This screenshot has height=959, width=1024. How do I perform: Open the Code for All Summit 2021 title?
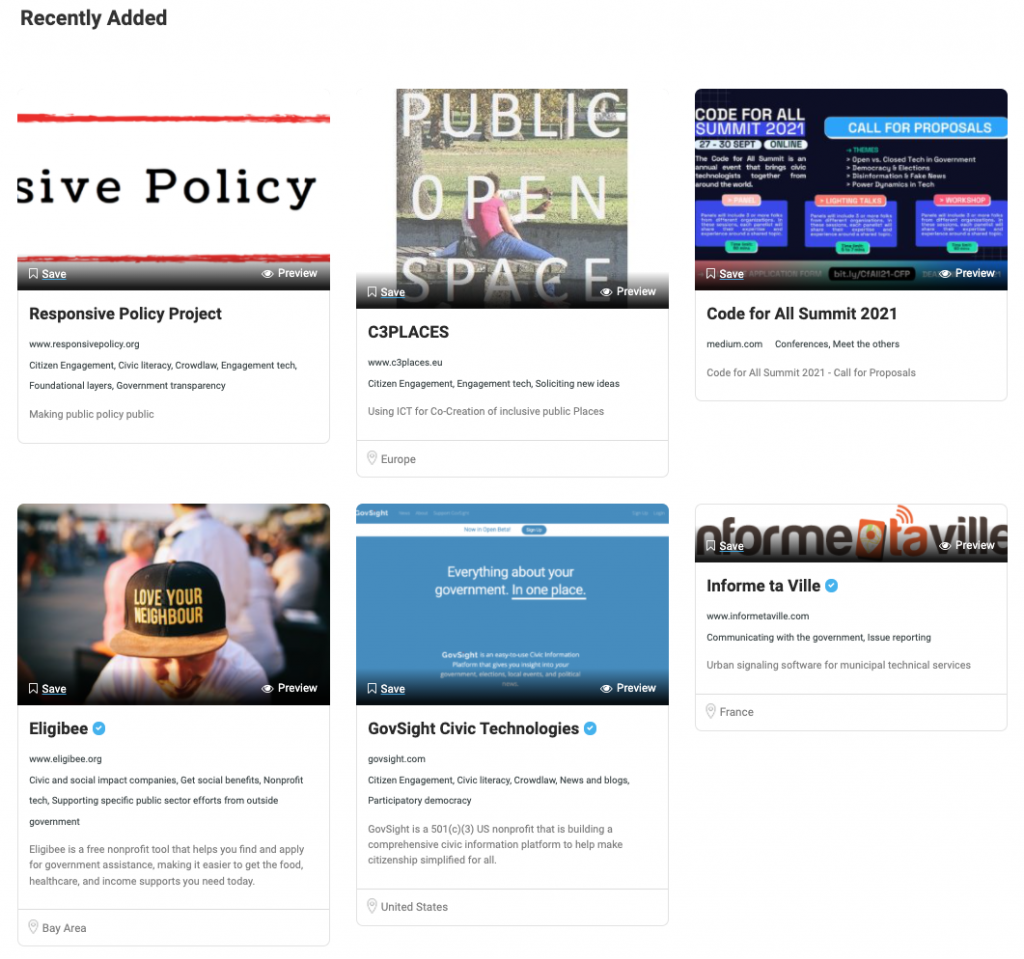coord(802,314)
